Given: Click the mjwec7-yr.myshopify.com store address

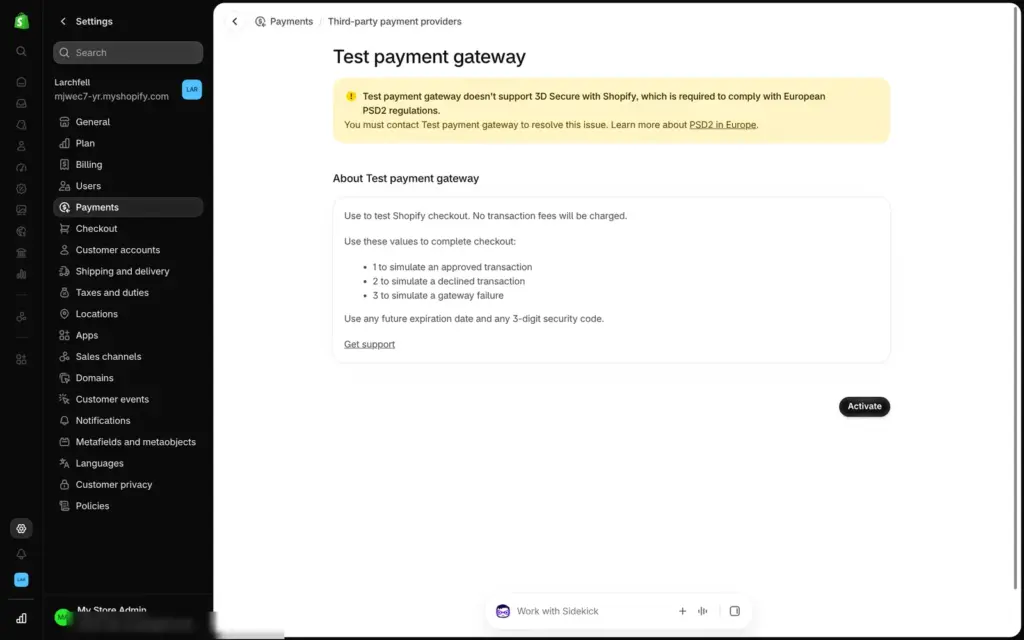Looking at the screenshot, I should tap(112, 96).
